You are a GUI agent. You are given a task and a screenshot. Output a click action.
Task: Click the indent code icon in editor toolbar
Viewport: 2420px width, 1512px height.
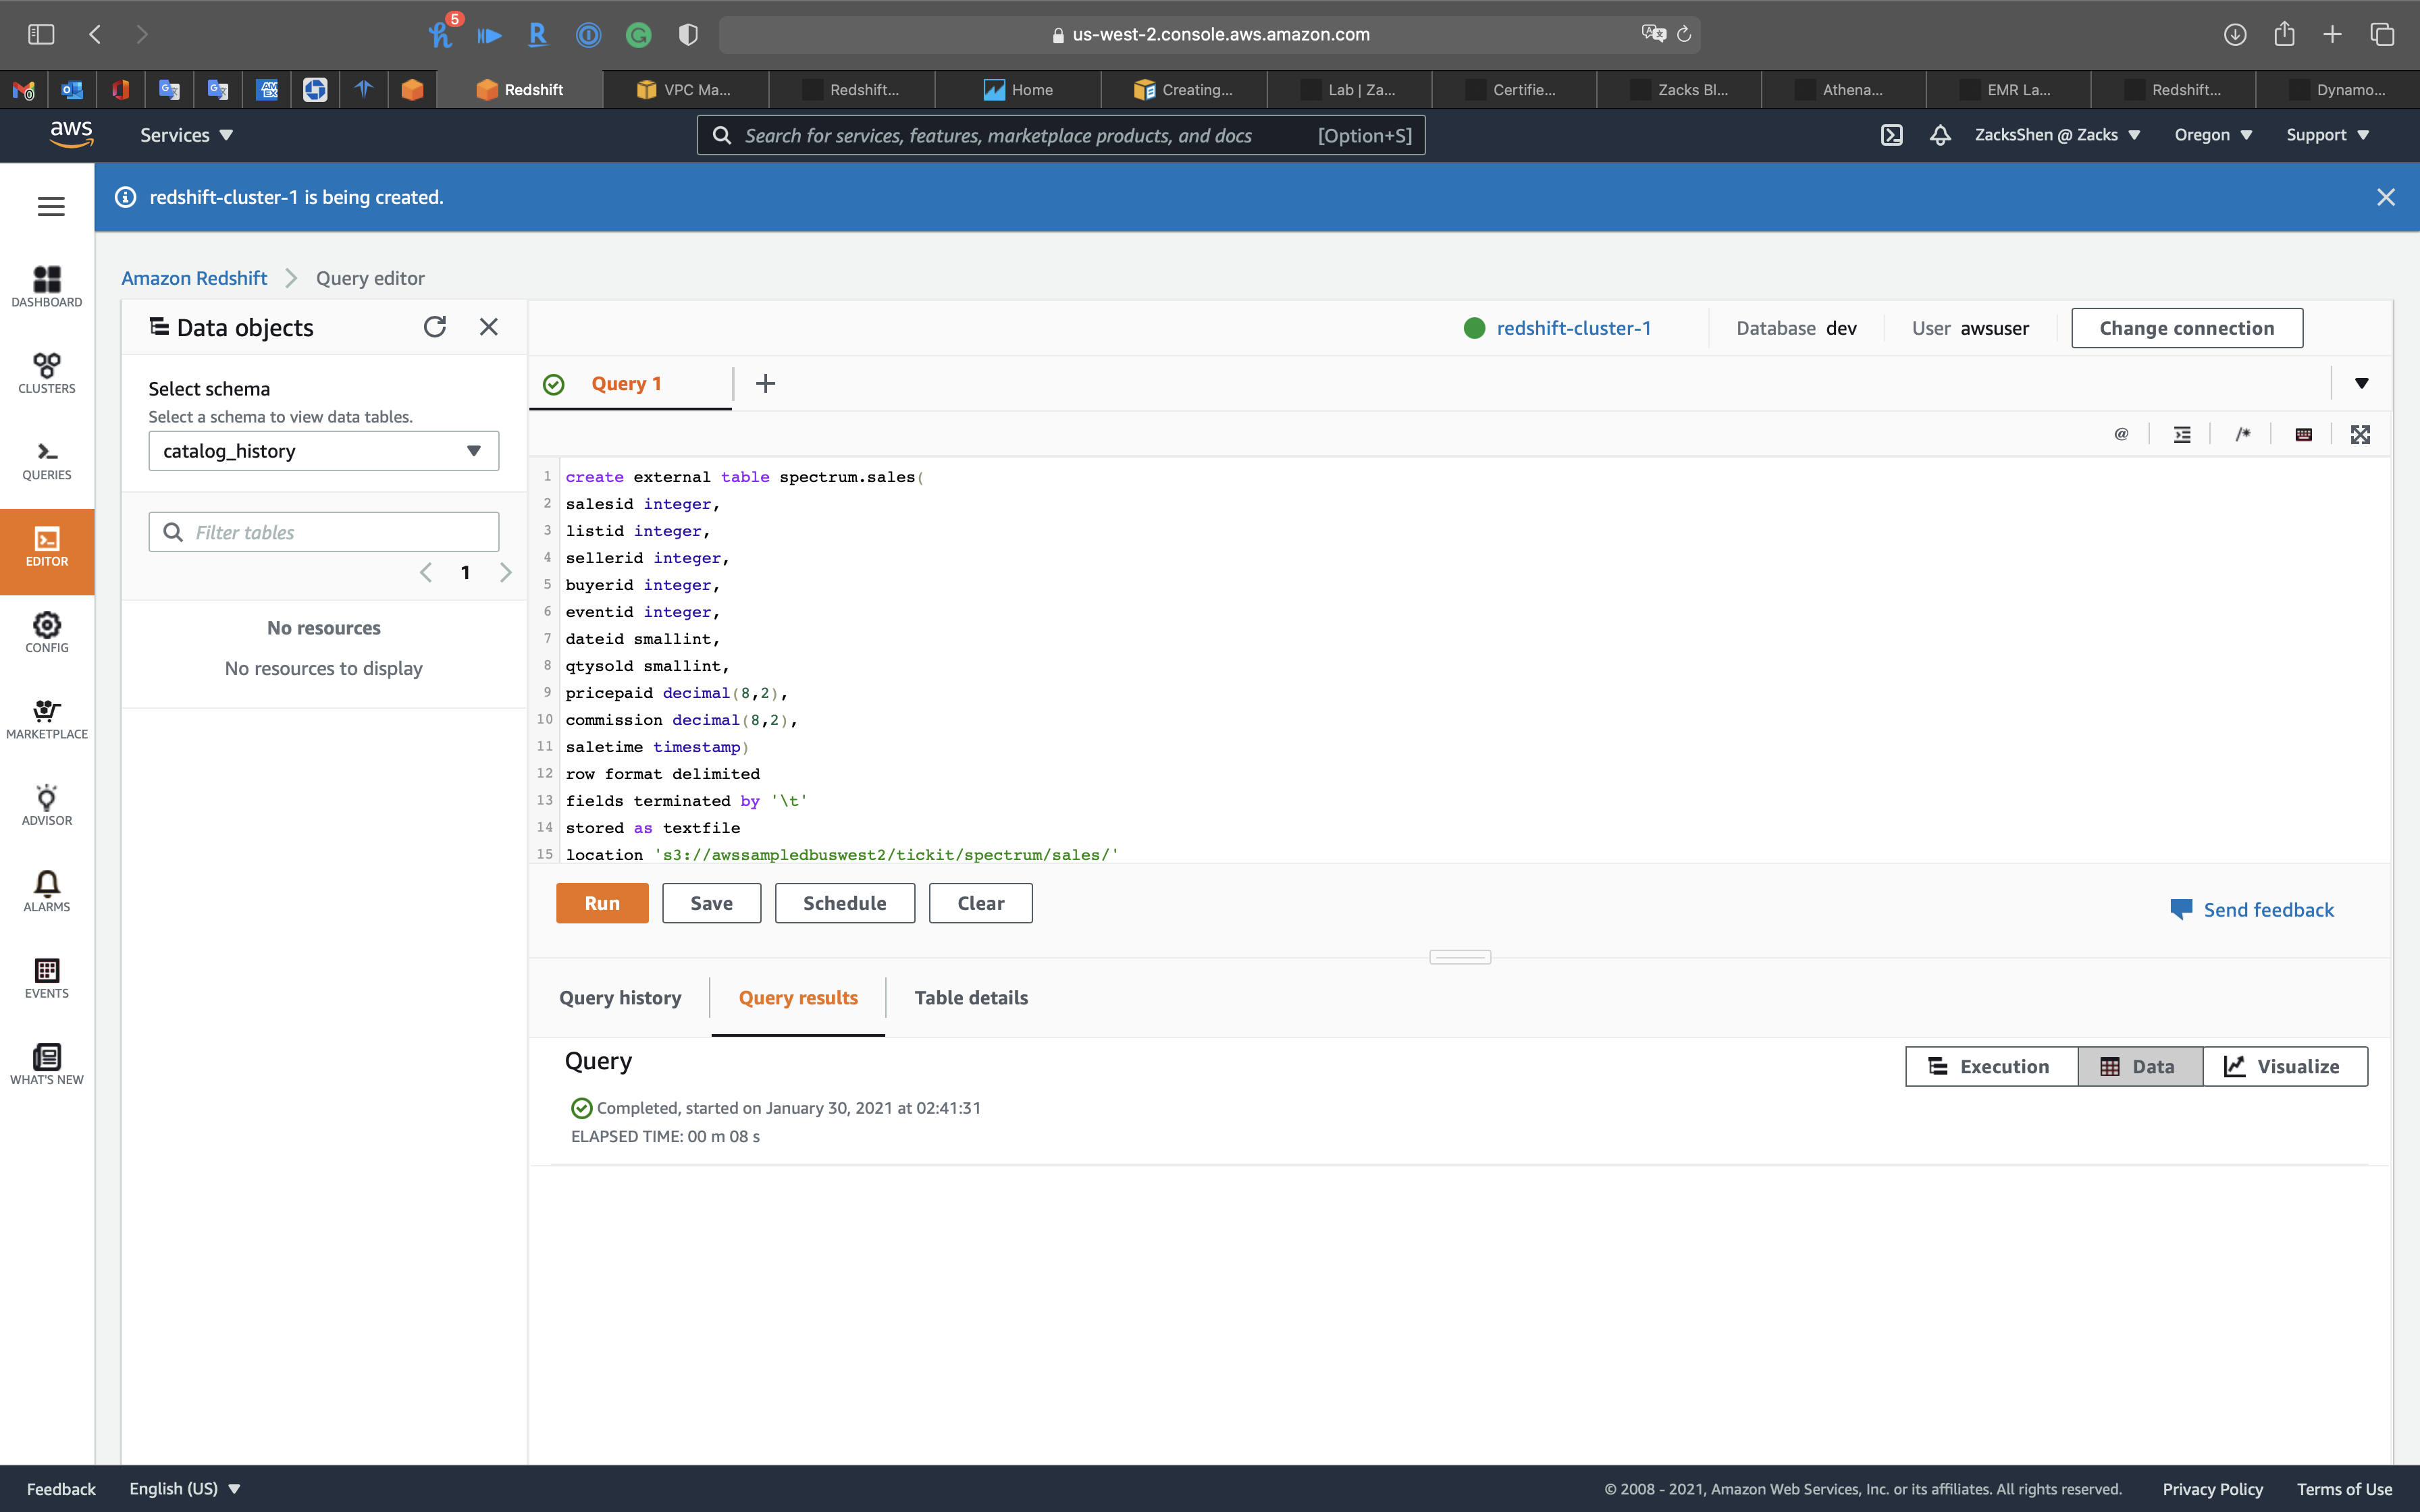tap(2182, 434)
